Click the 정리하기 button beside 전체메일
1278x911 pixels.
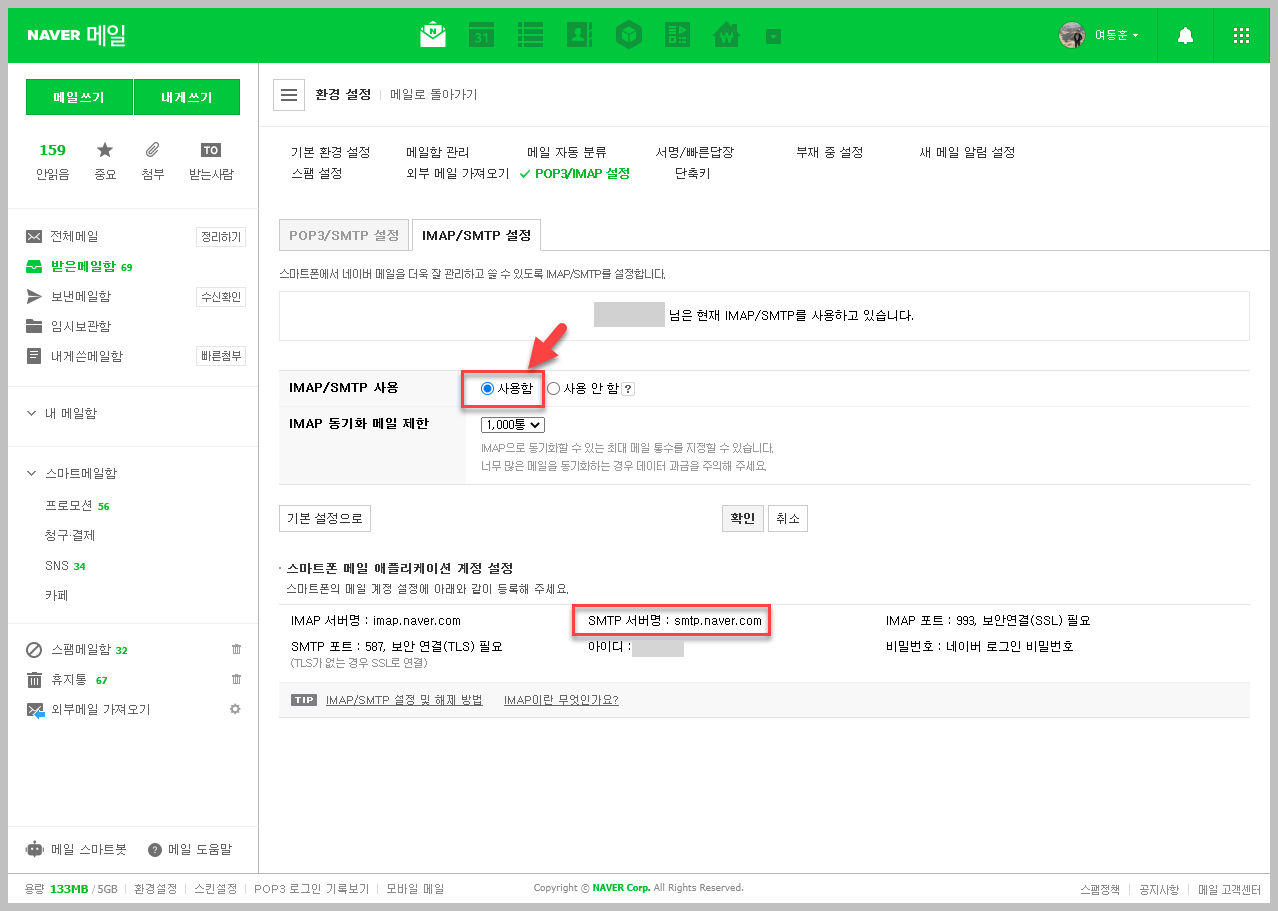tap(221, 237)
